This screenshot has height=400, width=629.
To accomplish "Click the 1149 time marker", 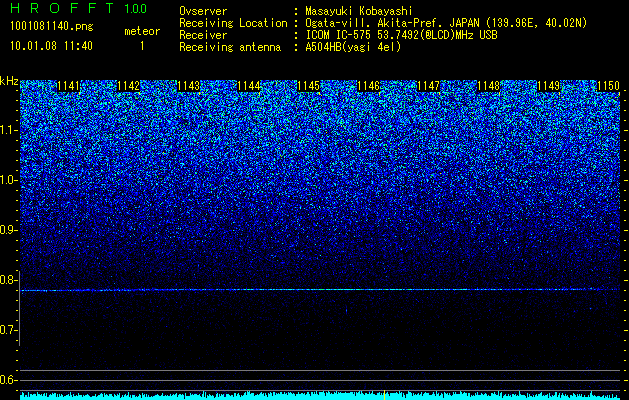I will 548,86.
